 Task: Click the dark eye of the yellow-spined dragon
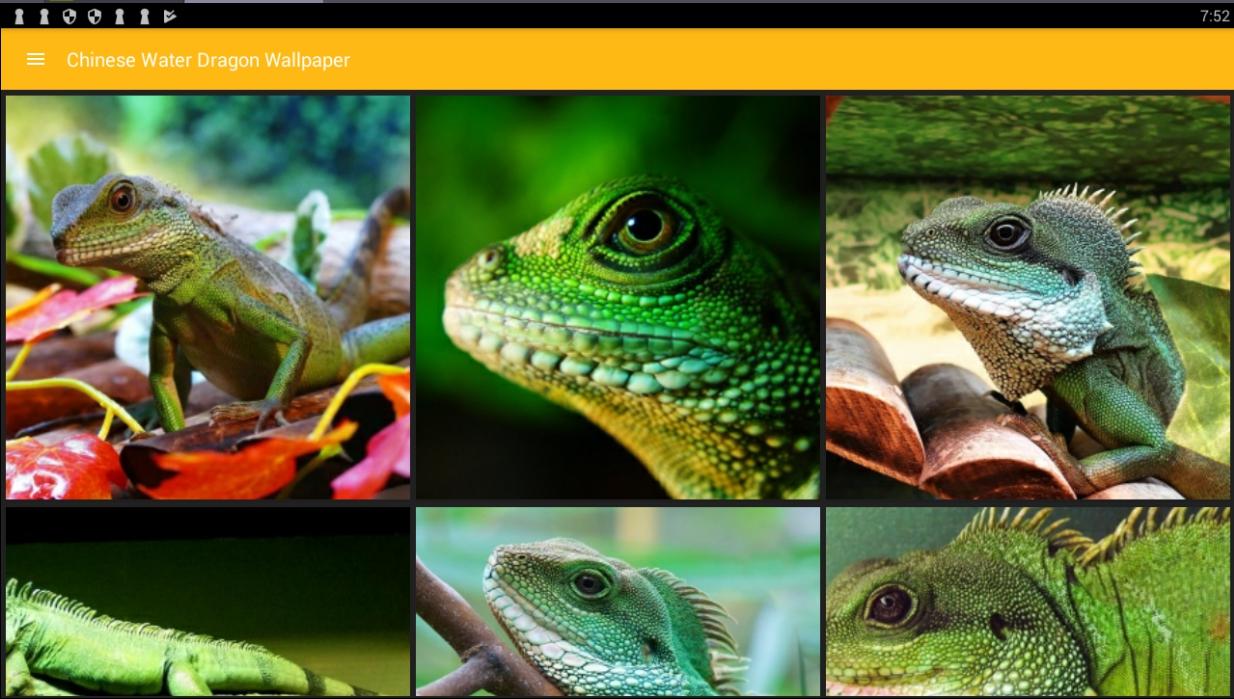[x=889, y=605]
